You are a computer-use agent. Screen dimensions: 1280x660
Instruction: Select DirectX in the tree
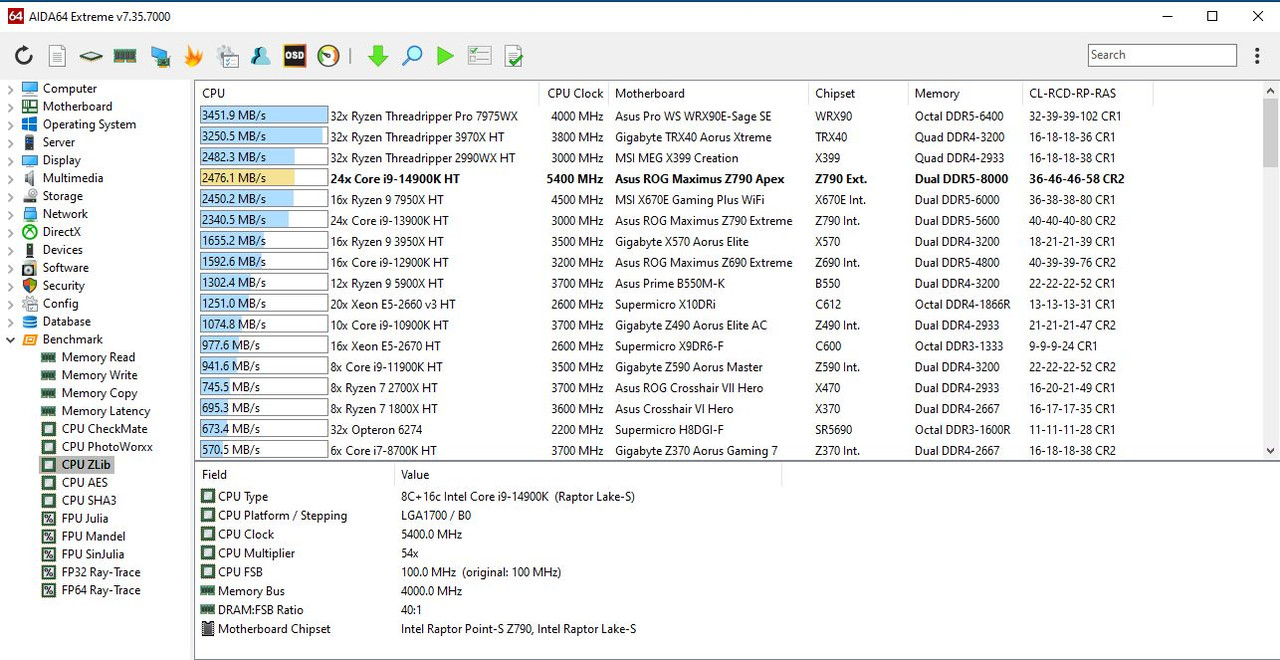coord(61,232)
